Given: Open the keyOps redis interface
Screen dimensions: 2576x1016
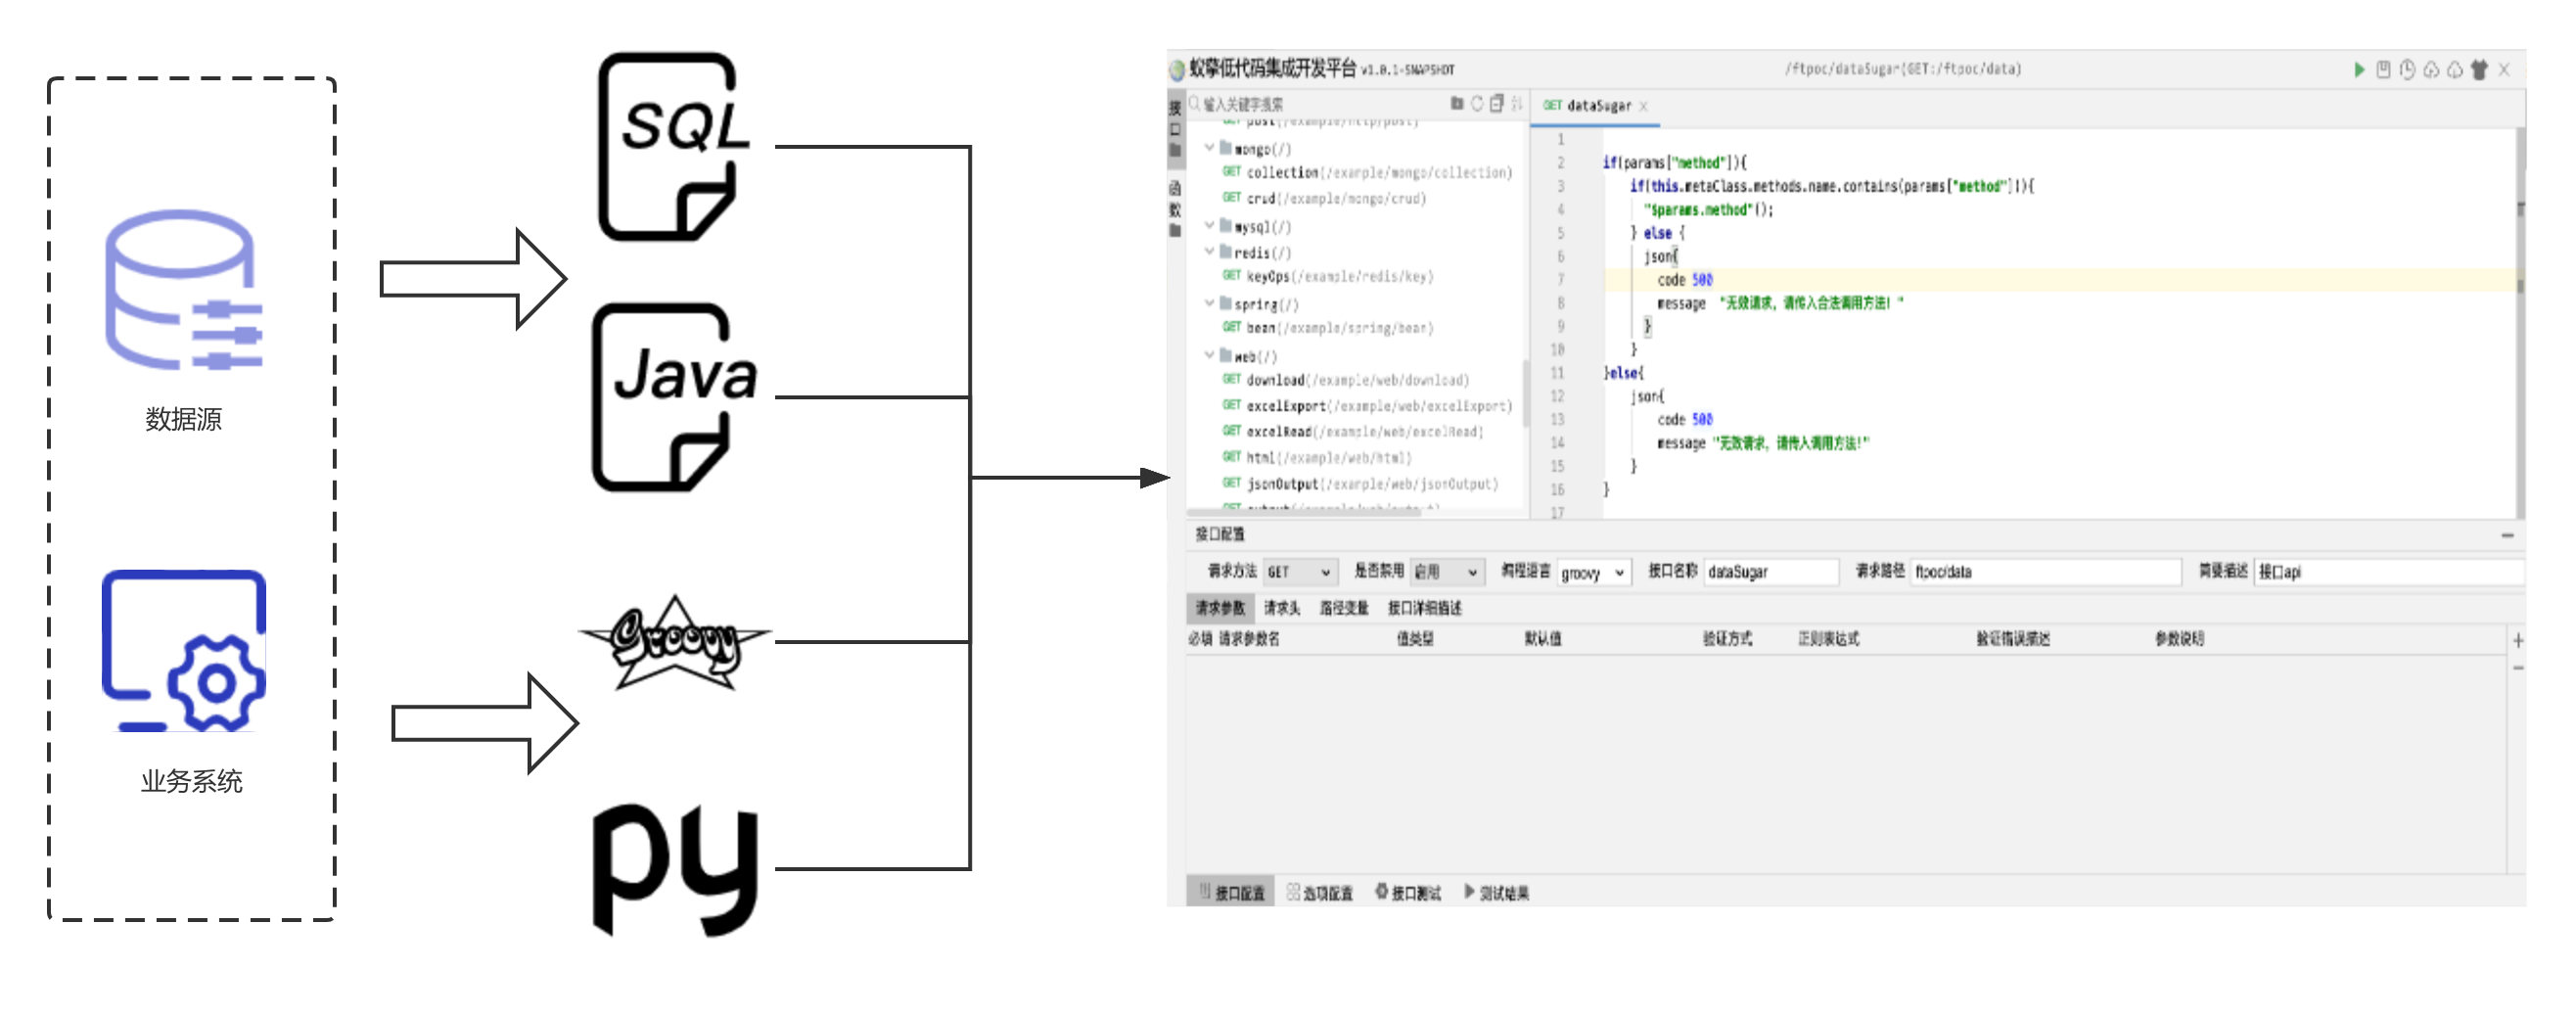Looking at the screenshot, I should pos(1327,276).
